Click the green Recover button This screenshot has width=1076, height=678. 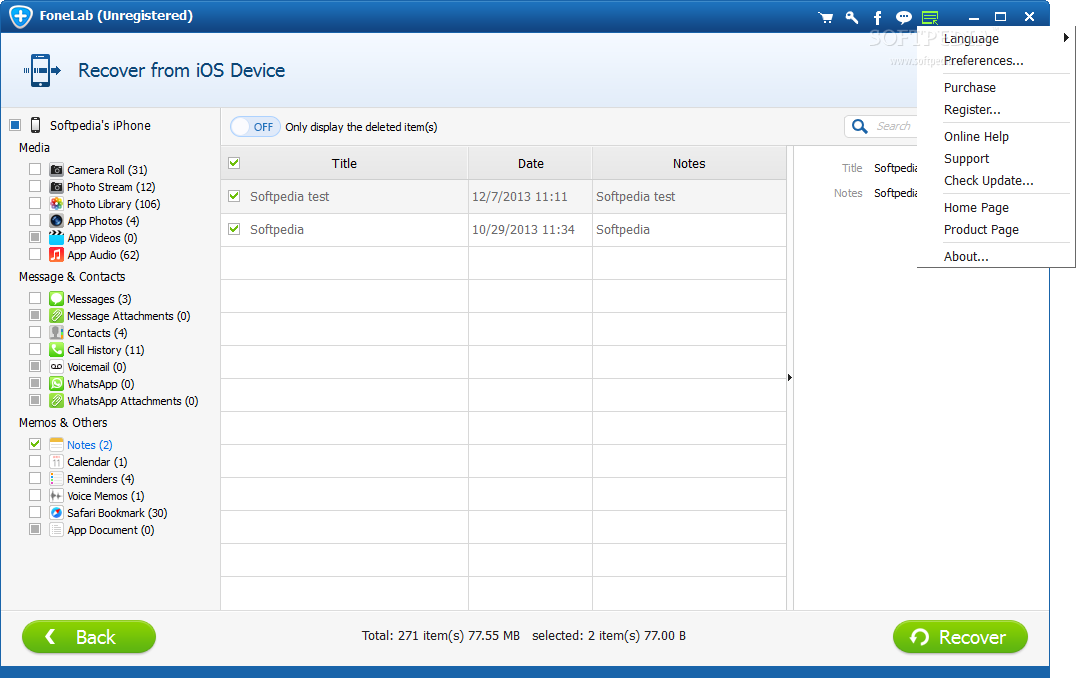point(960,637)
